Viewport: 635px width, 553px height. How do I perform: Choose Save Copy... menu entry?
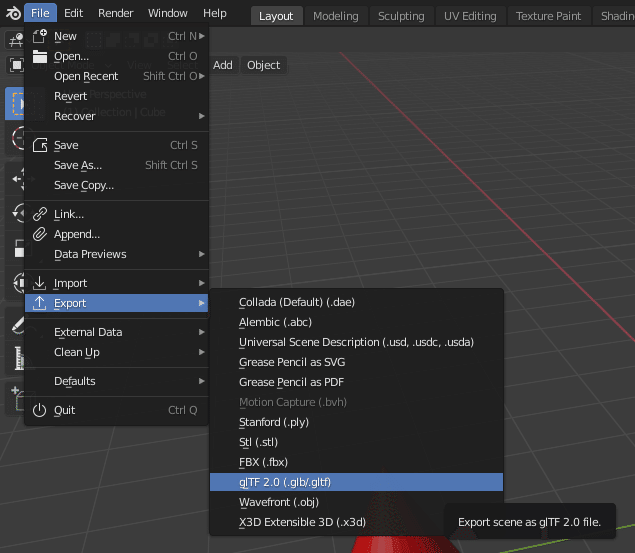pos(117,185)
